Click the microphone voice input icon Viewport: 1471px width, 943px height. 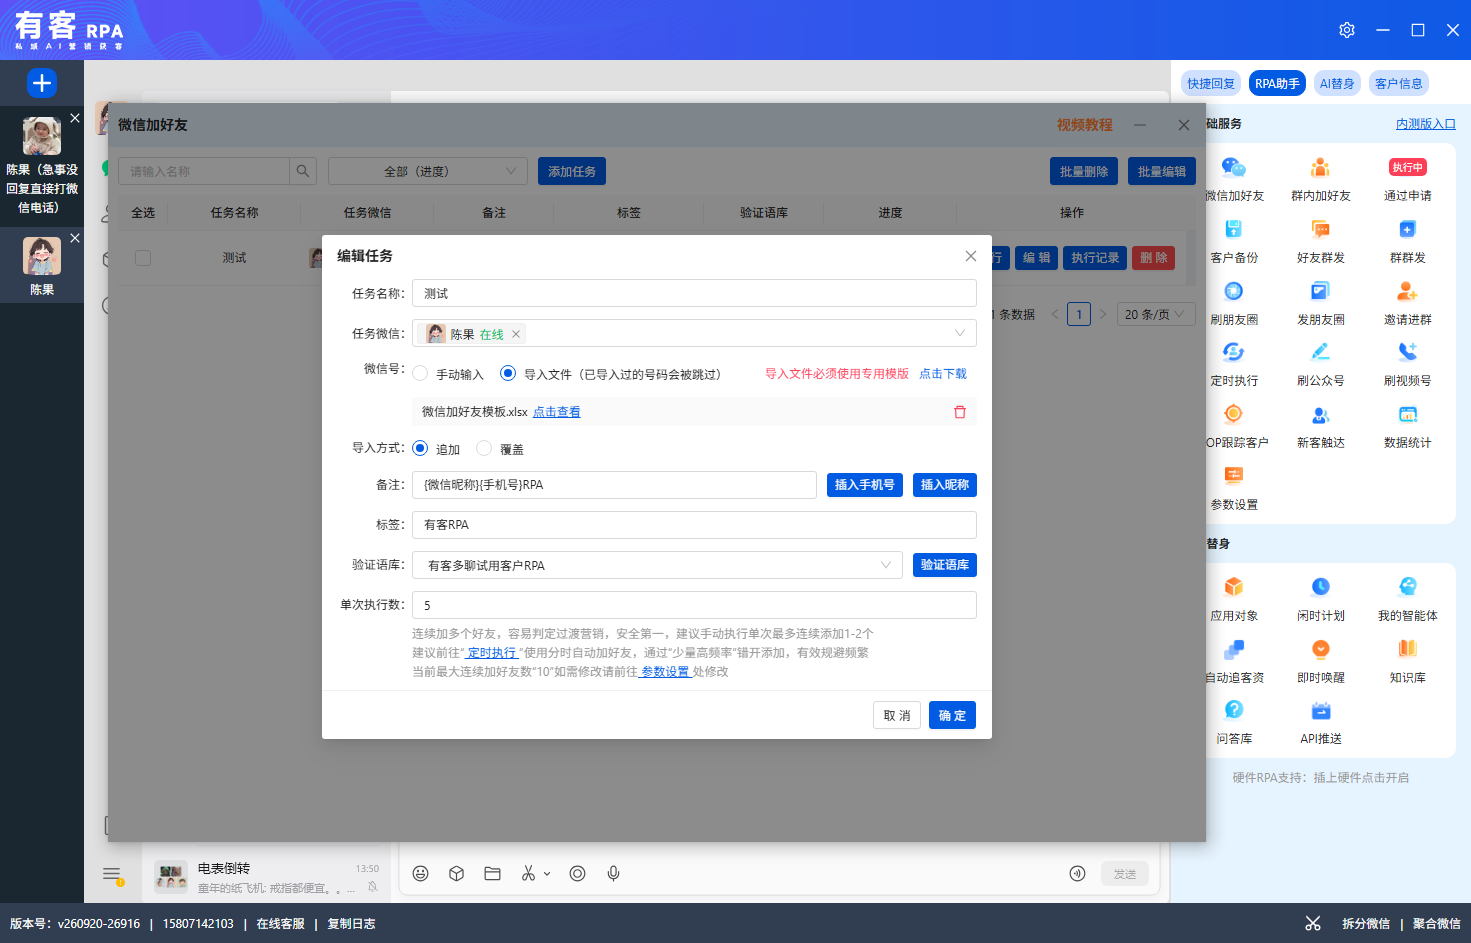point(614,874)
